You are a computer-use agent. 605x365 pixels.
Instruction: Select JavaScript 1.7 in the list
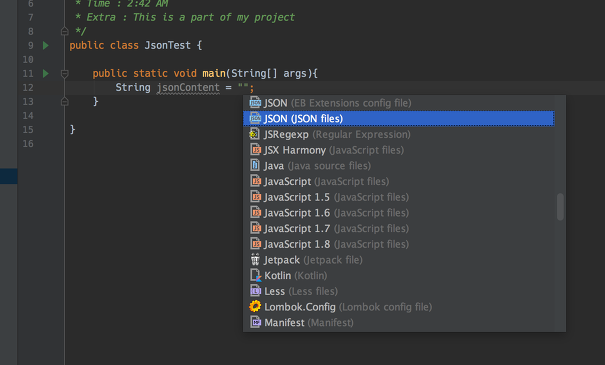pyautogui.click(x=399, y=228)
